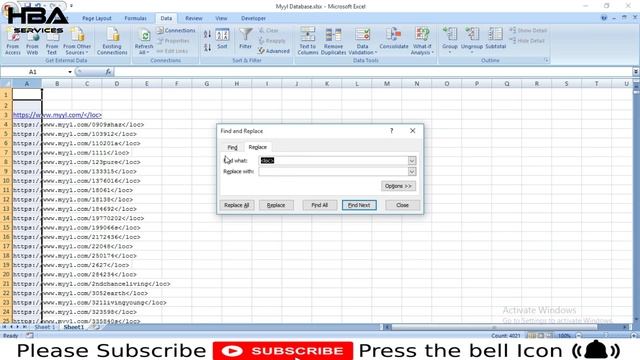Click the Replace All button
Image resolution: width=640 pixels, height=360 pixels.
click(x=237, y=205)
